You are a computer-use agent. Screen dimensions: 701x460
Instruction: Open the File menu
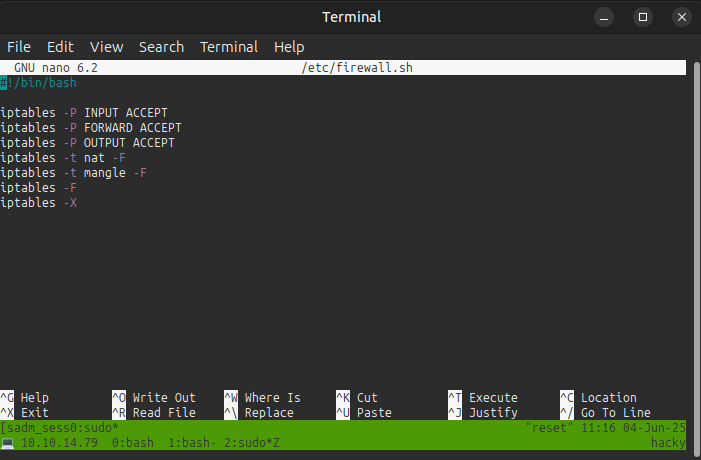[x=19, y=47]
